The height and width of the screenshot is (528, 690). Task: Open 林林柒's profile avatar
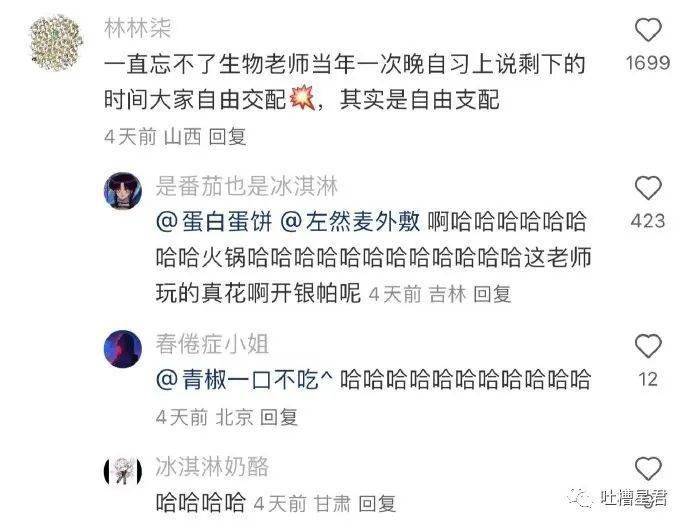pos(56,43)
